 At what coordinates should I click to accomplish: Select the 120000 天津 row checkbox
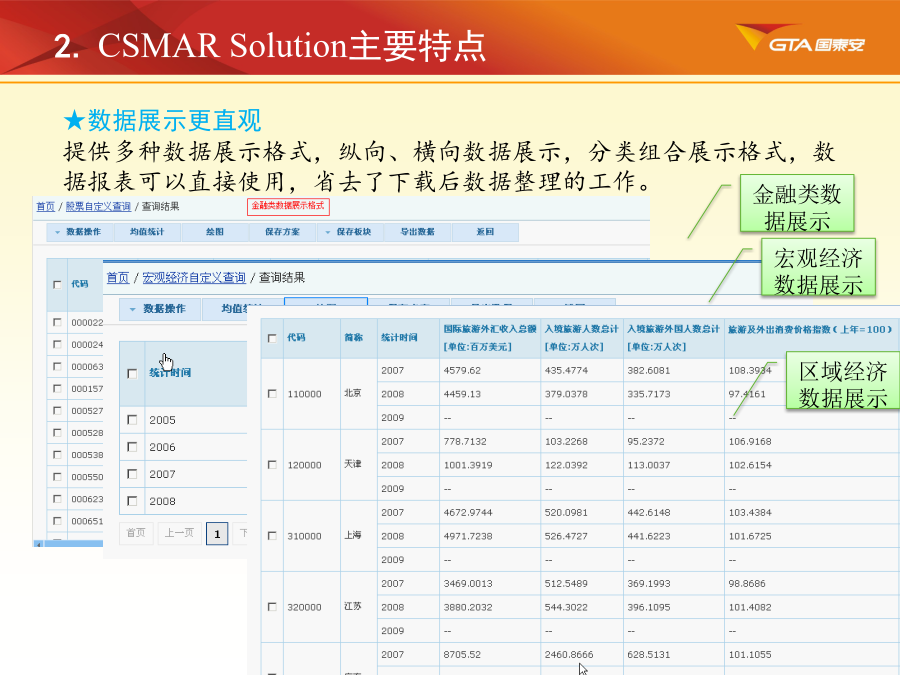272,465
